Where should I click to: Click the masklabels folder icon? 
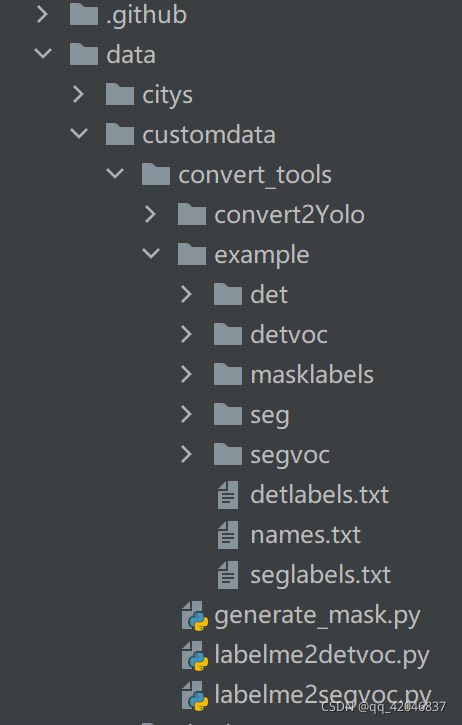[228, 374]
